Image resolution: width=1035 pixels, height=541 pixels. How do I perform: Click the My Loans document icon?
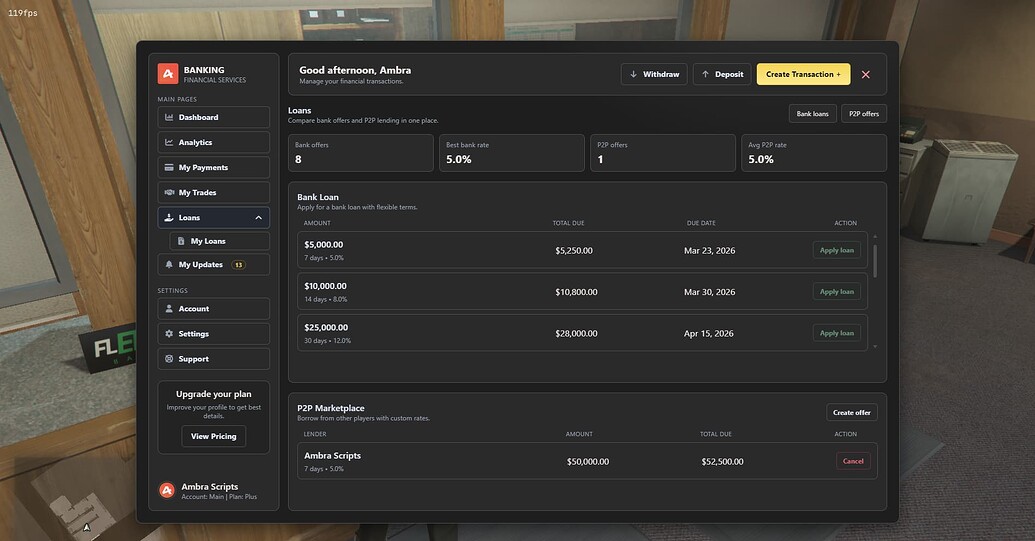tap(181, 241)
